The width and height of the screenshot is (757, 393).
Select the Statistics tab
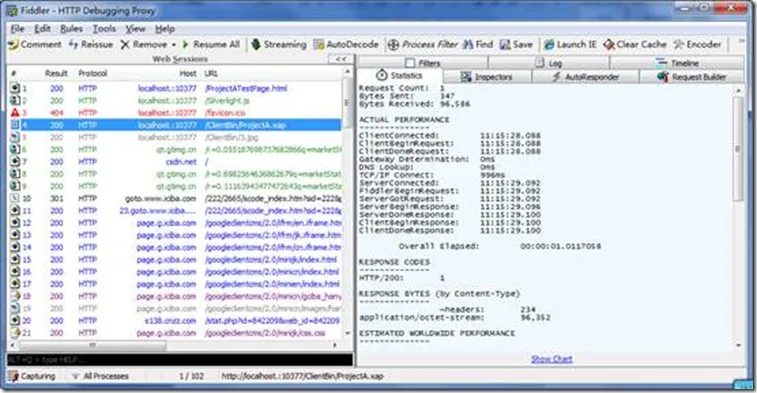point(400,76)
